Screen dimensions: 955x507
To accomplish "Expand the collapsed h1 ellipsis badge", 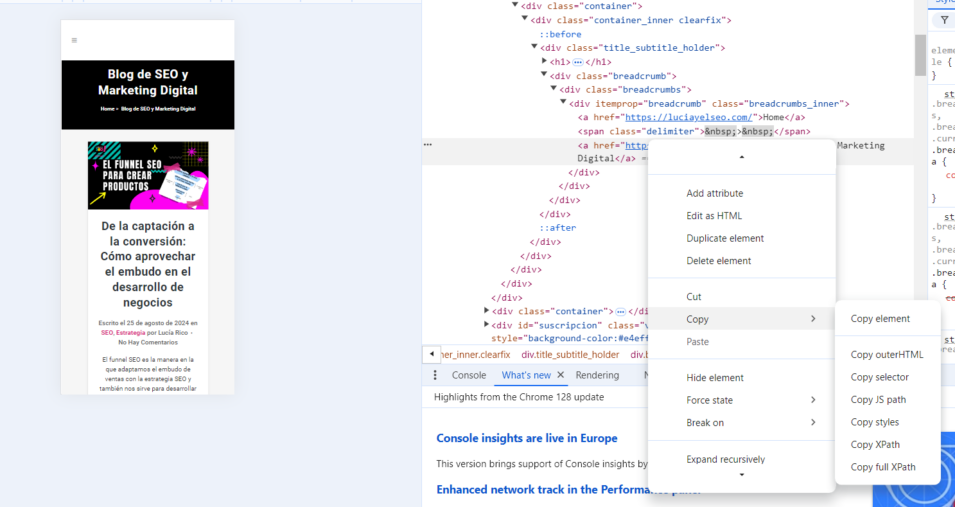I will (x=577, y=62).
